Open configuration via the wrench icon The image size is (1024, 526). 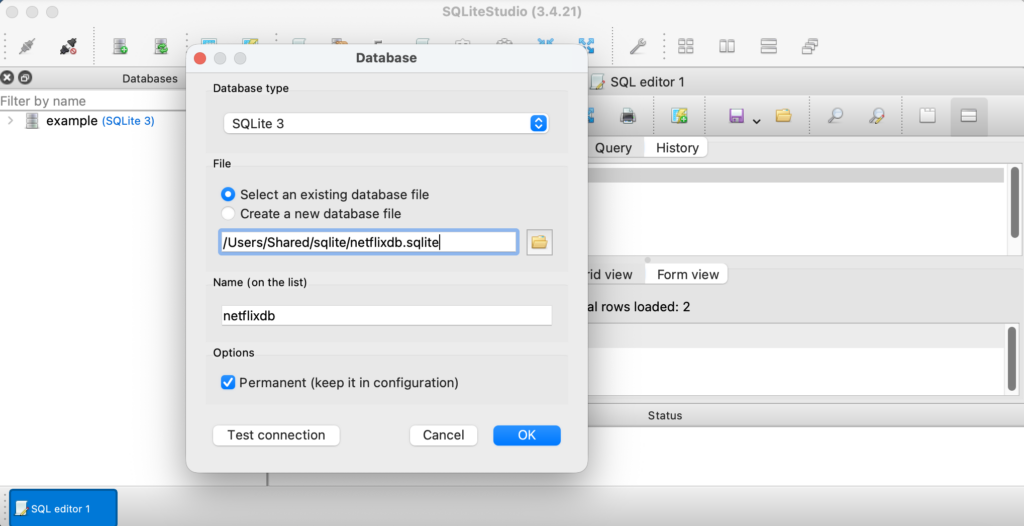[x=637, y=46]
